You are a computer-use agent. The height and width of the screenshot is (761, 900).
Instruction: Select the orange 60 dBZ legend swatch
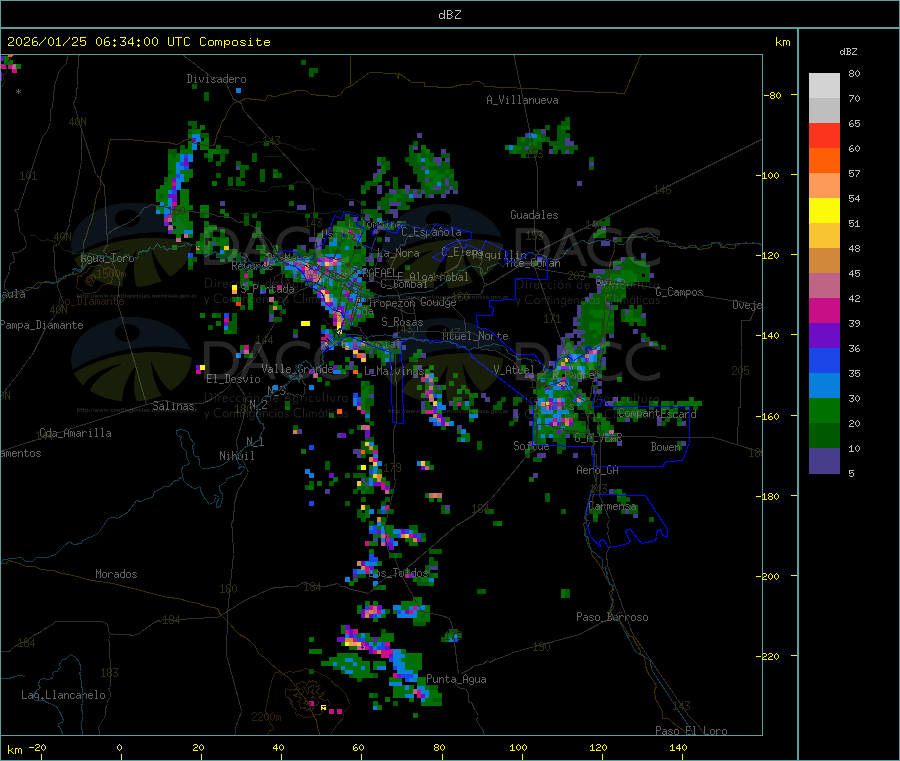point(824,161)
